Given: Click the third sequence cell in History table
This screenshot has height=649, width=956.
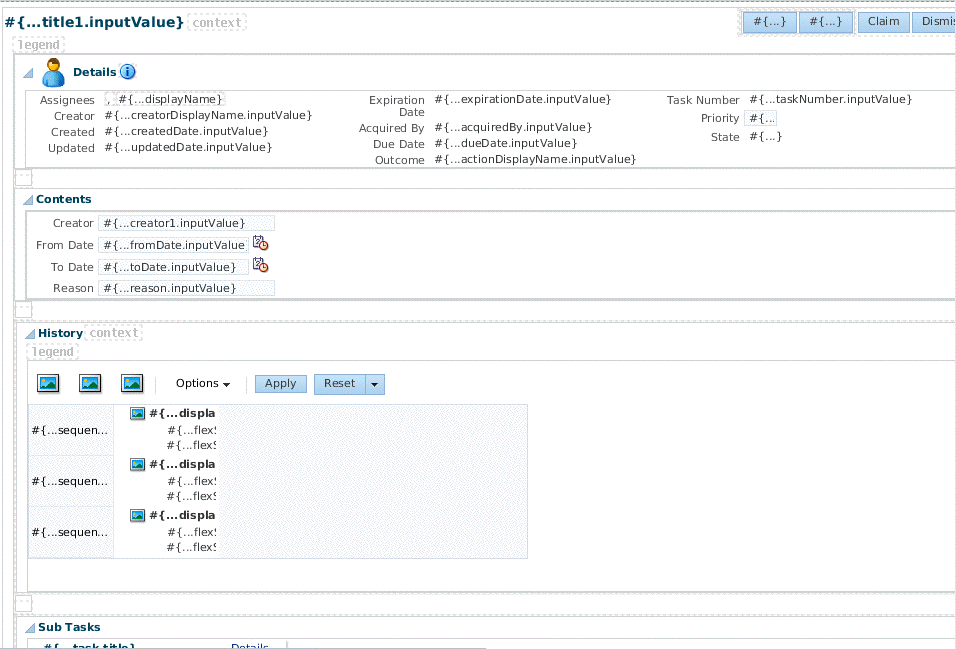Looking at the screenshot, I should point(71,532).
